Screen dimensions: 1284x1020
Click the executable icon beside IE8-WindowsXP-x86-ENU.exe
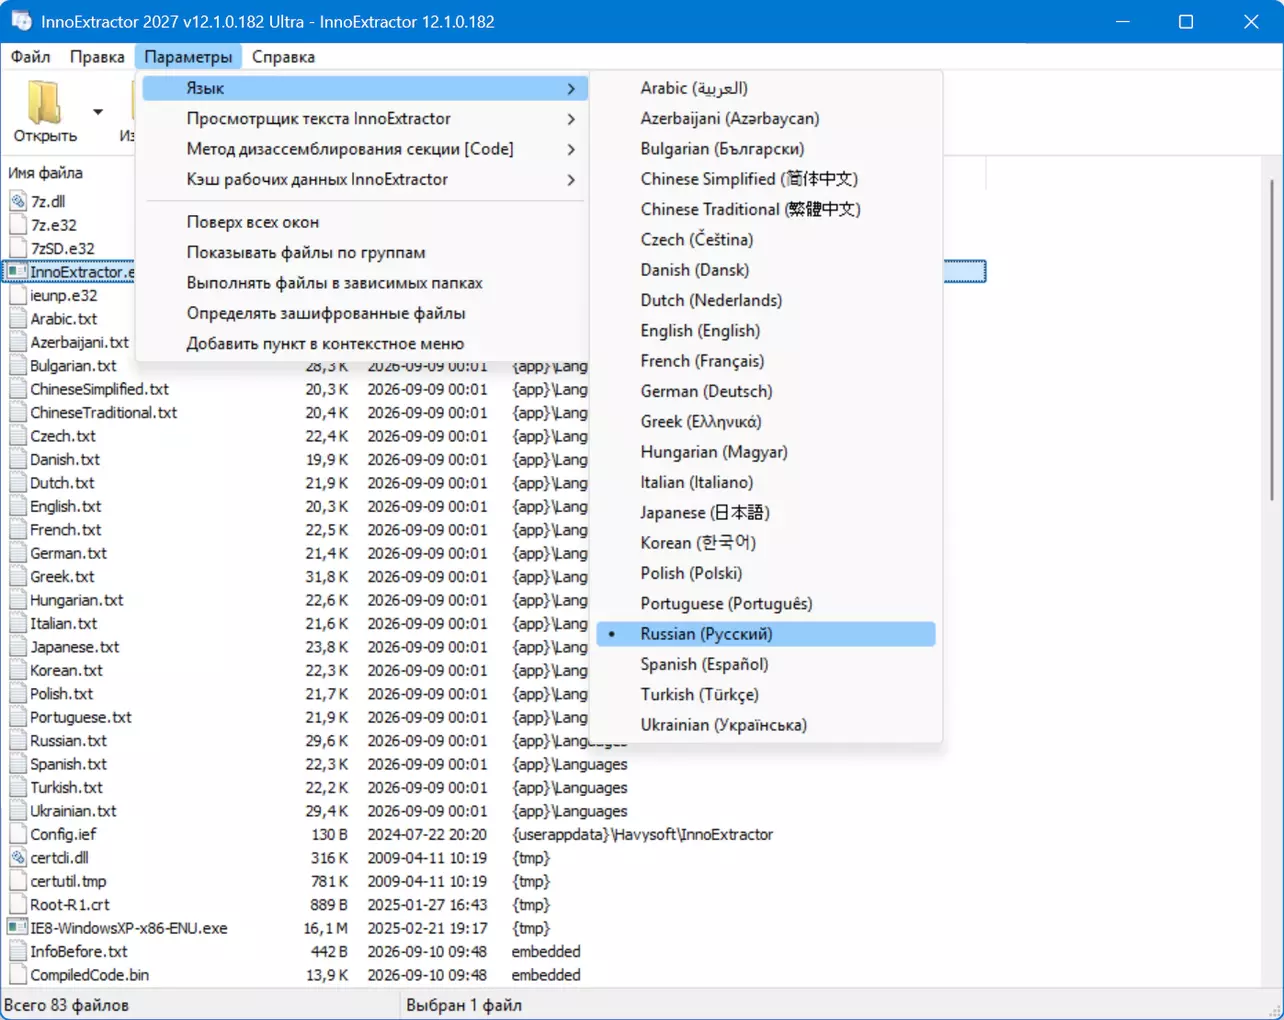[x=18, y=928]
